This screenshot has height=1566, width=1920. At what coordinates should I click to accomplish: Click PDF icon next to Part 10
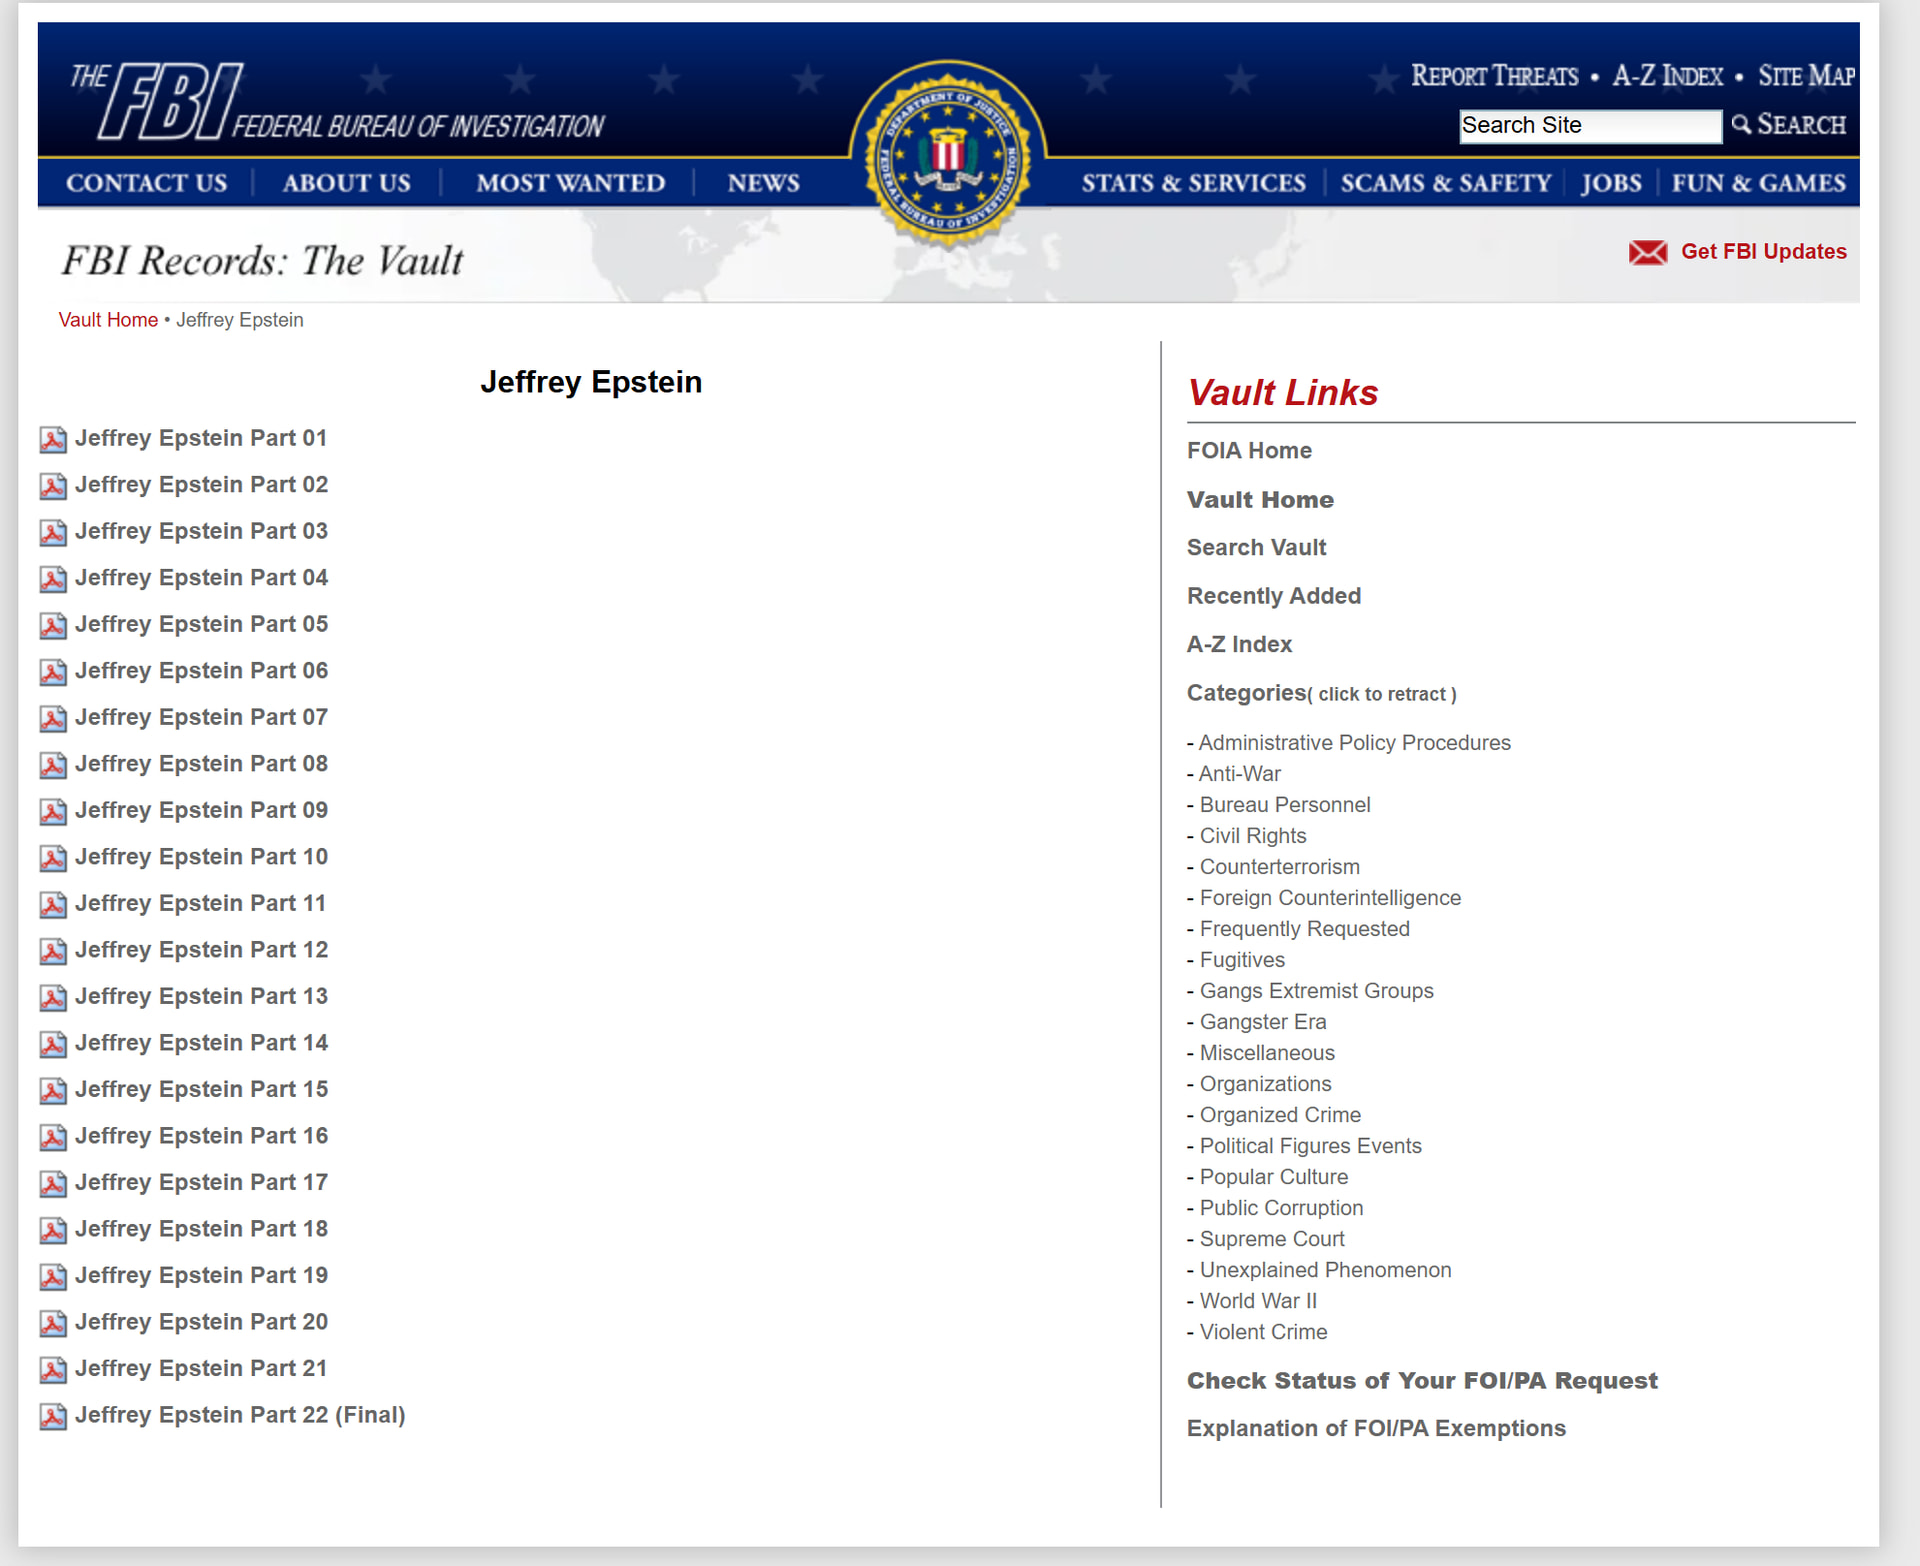pyautogui.click(x=53, y=858)
